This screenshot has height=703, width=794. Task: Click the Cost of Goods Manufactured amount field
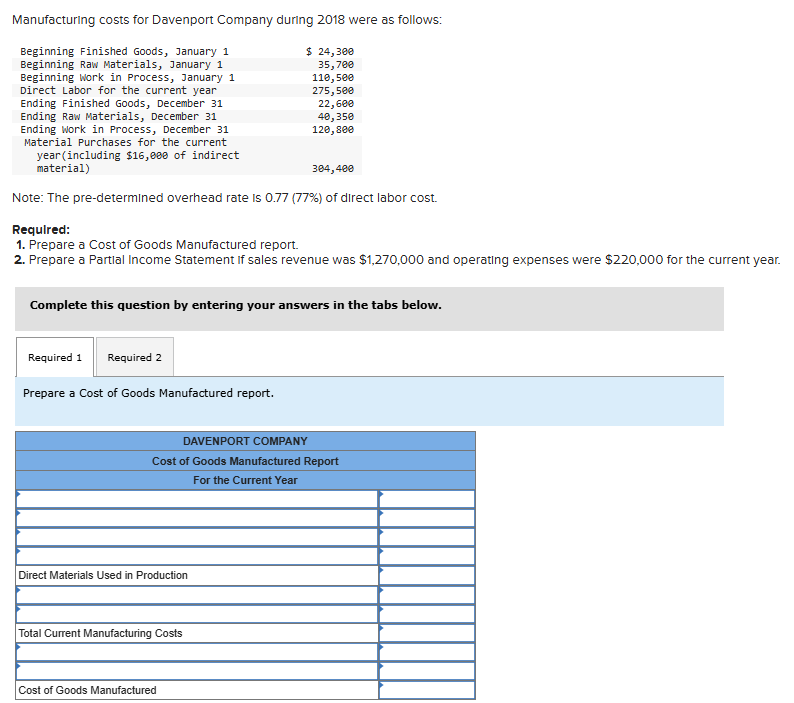427,690
